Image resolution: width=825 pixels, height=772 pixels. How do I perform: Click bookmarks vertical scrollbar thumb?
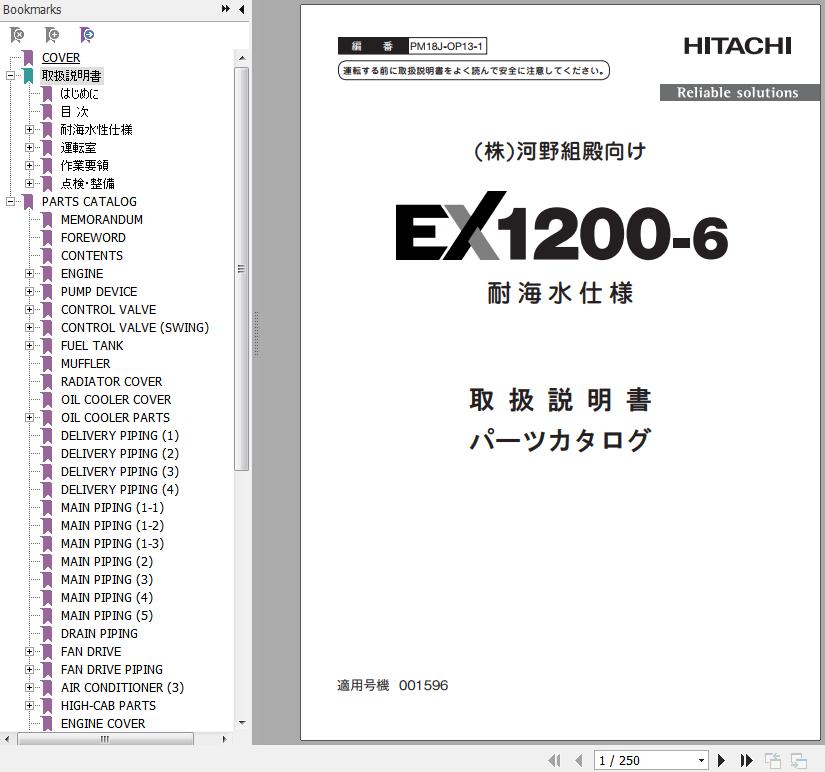[x=242, y=269]
